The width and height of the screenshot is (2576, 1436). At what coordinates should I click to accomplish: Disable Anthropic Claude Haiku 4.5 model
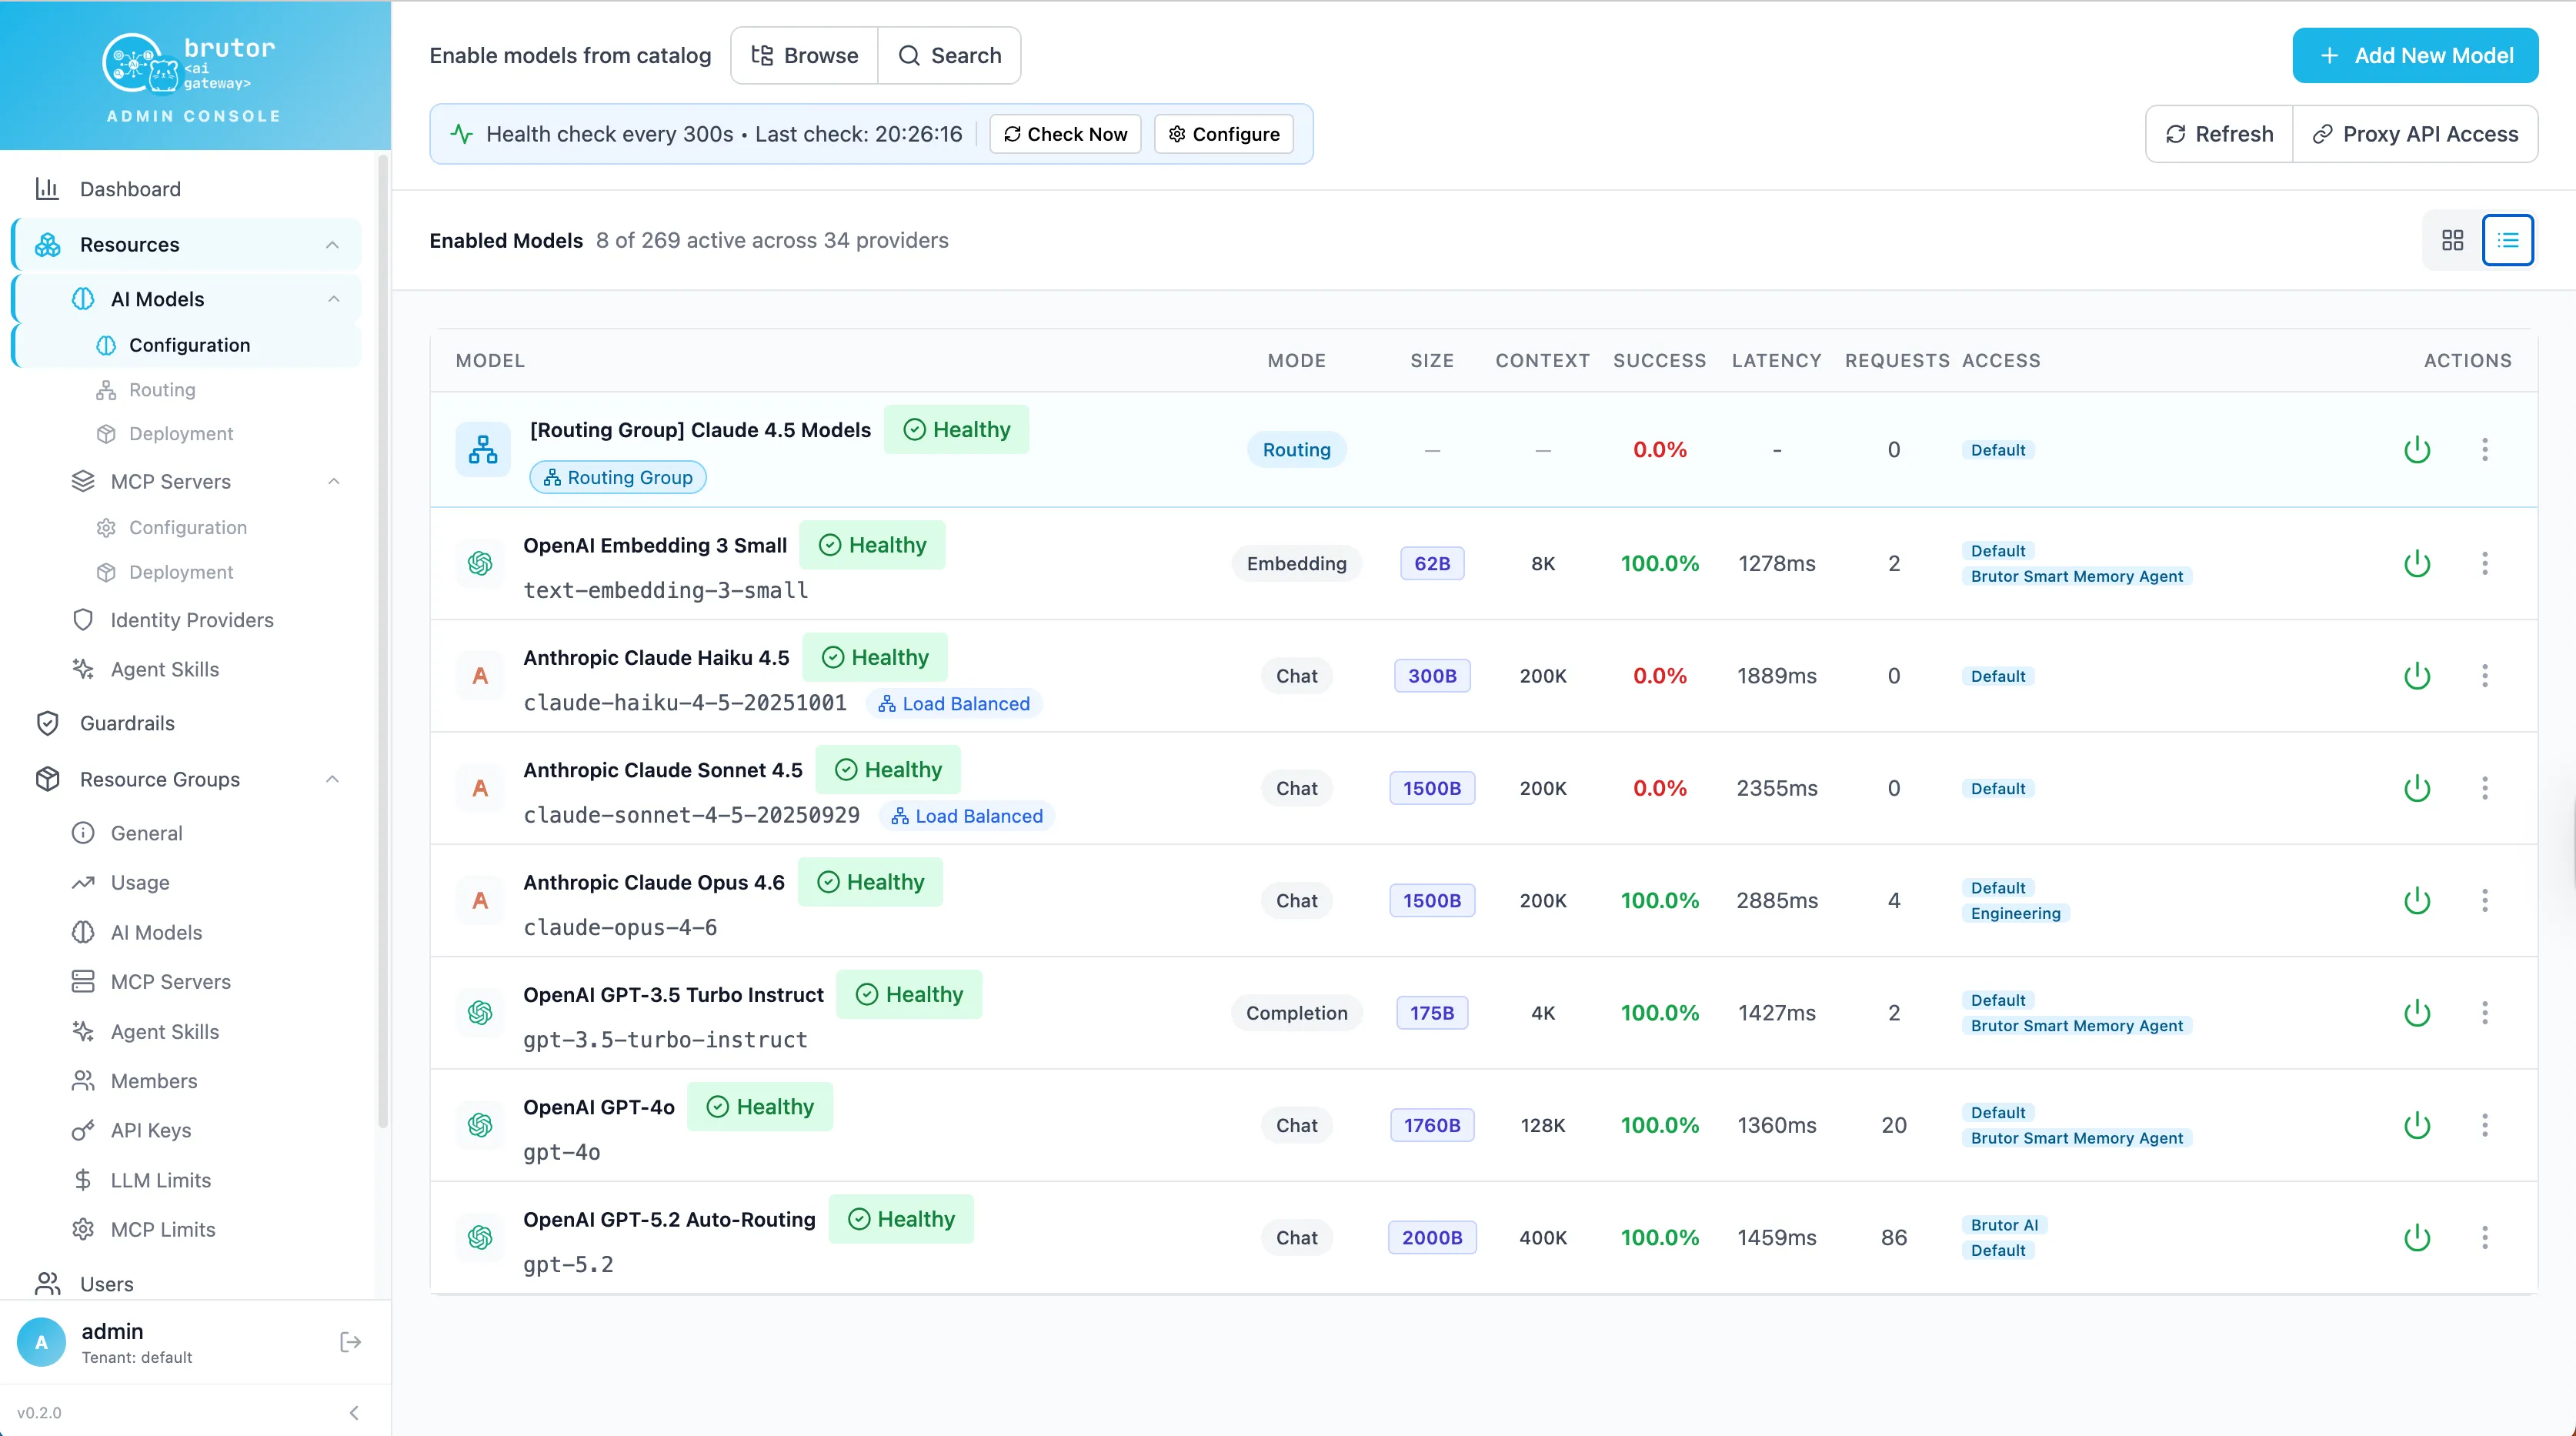coord(2417,676)
